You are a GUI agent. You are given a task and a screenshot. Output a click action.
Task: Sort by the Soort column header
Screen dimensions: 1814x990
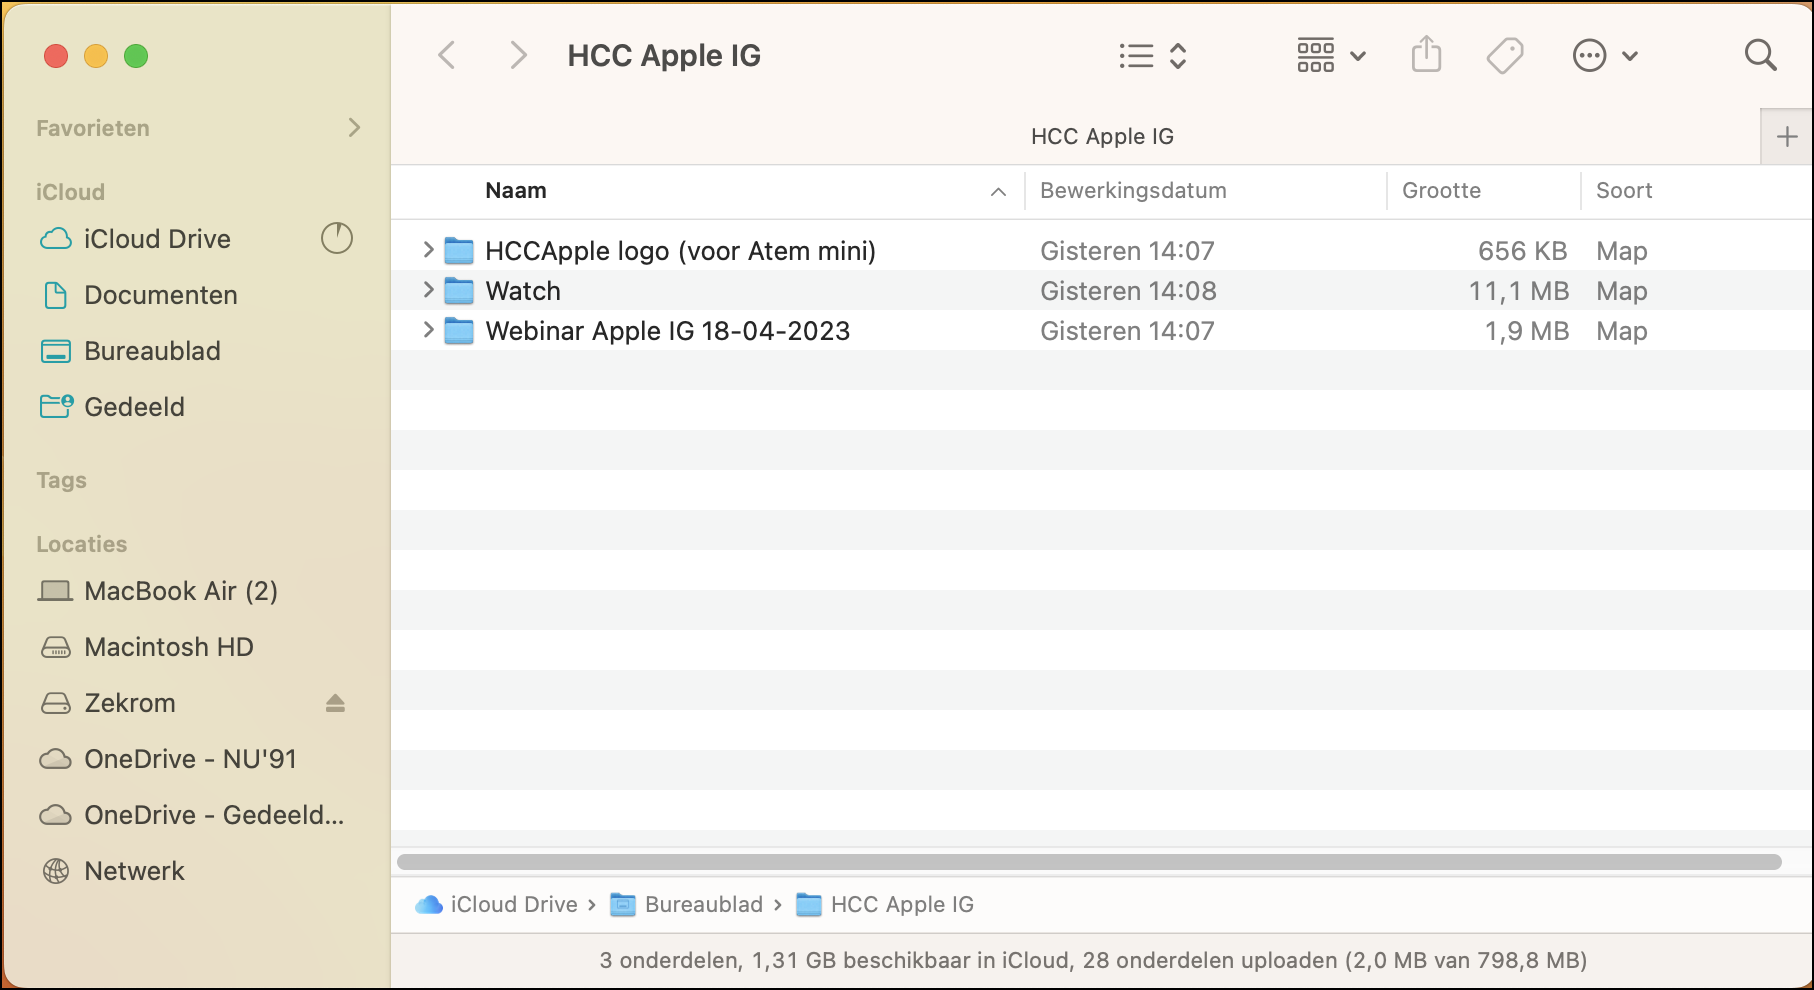[1624, 191]
